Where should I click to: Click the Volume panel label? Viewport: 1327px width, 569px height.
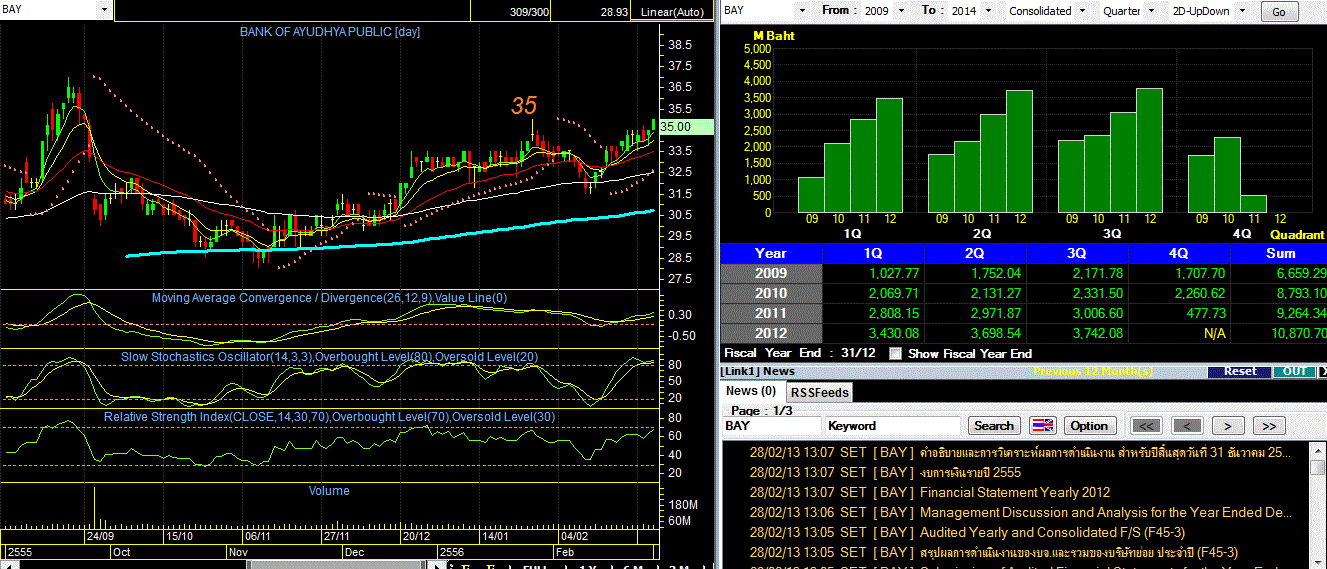[329, 491]
